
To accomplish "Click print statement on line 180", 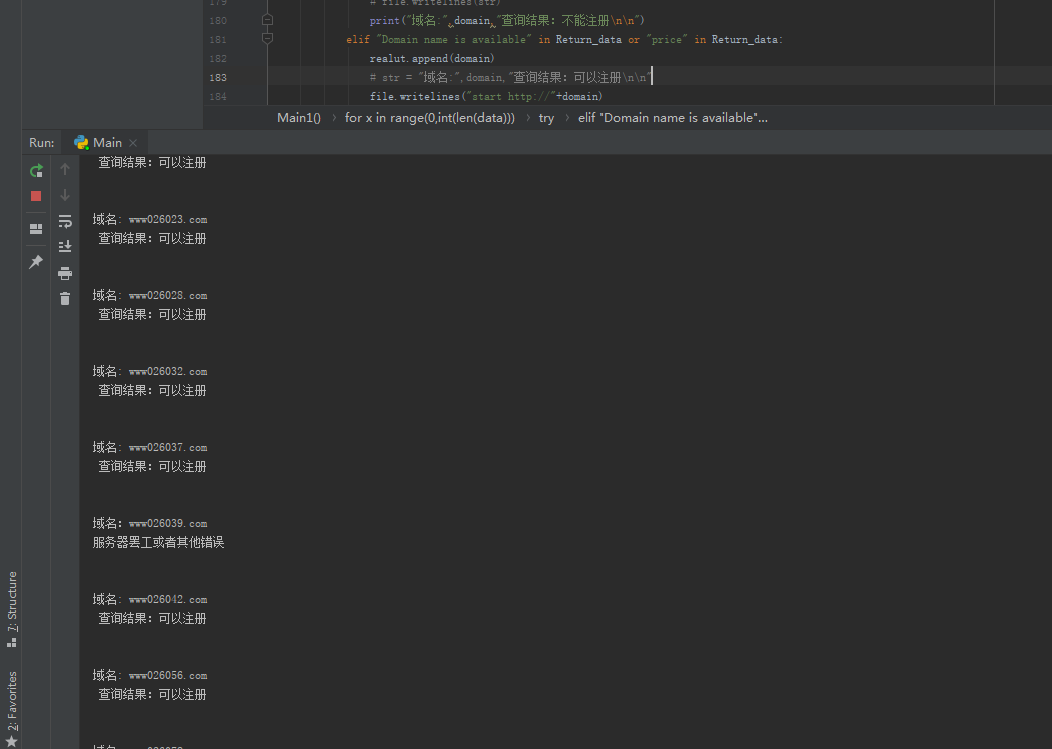I will pos(507,20).
